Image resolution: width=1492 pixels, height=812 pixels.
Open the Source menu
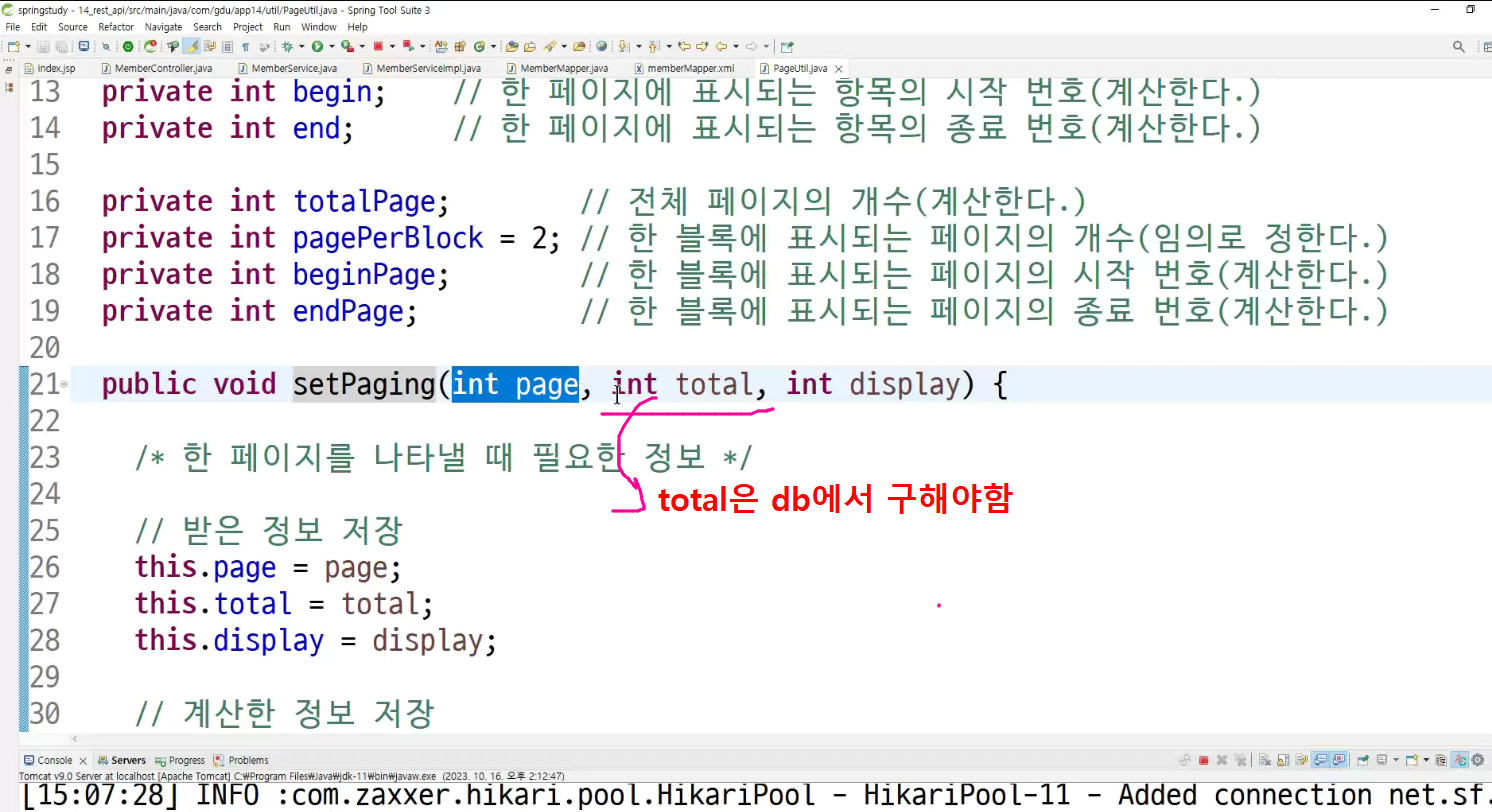coord(72,27)
